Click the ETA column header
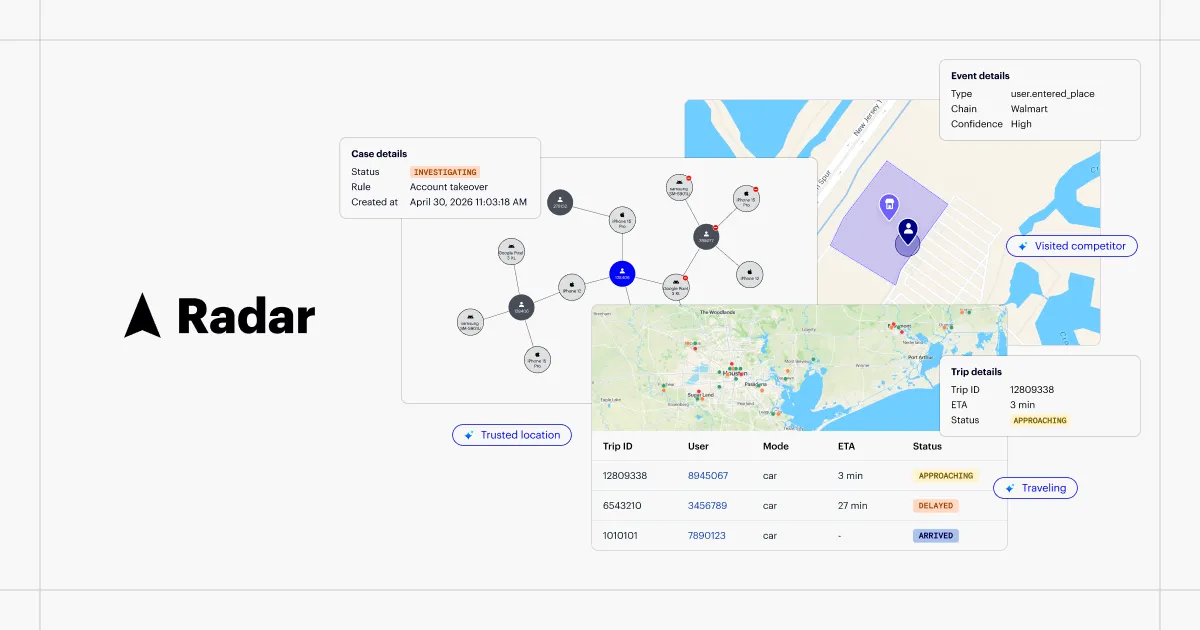The width and height of the screenshot is (1200, 630). 846,446
